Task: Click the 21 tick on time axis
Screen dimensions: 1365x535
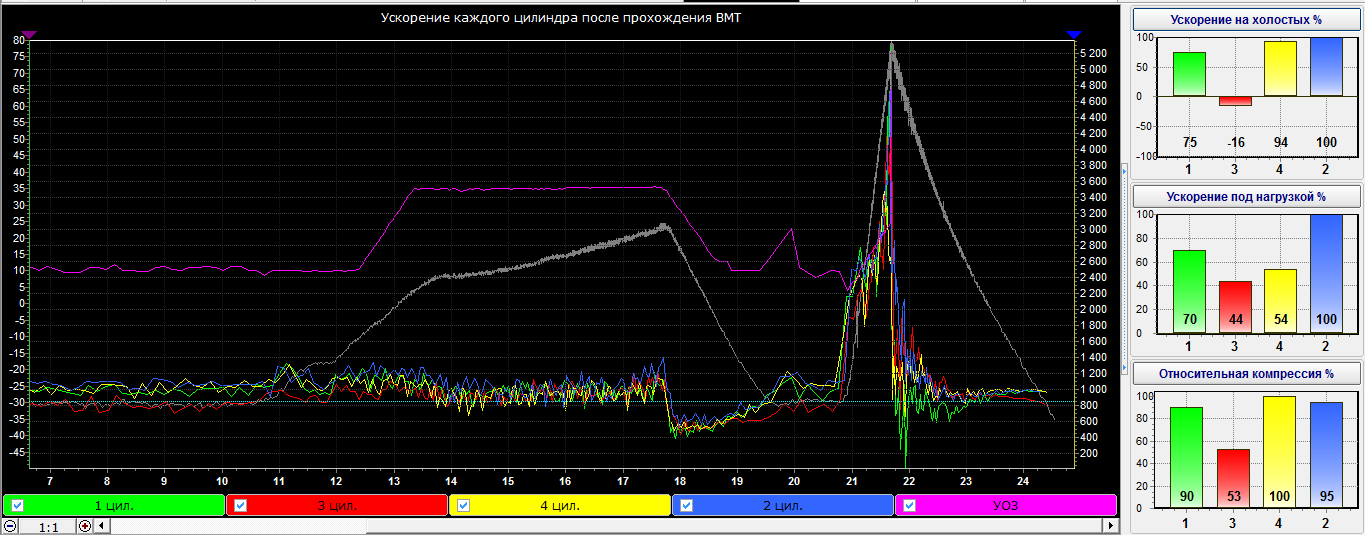Action: pyautogui.click(x=850, y=480)
